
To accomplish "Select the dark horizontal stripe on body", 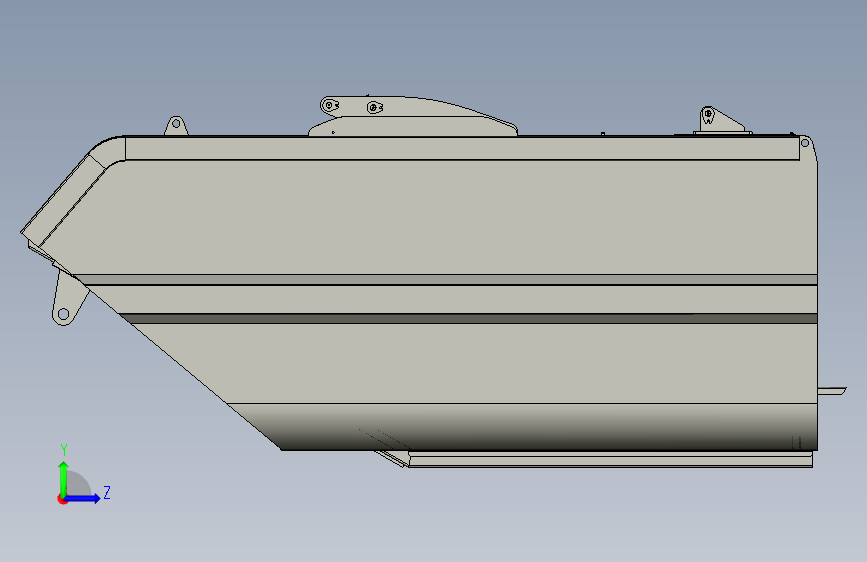I will pos(469,319).
